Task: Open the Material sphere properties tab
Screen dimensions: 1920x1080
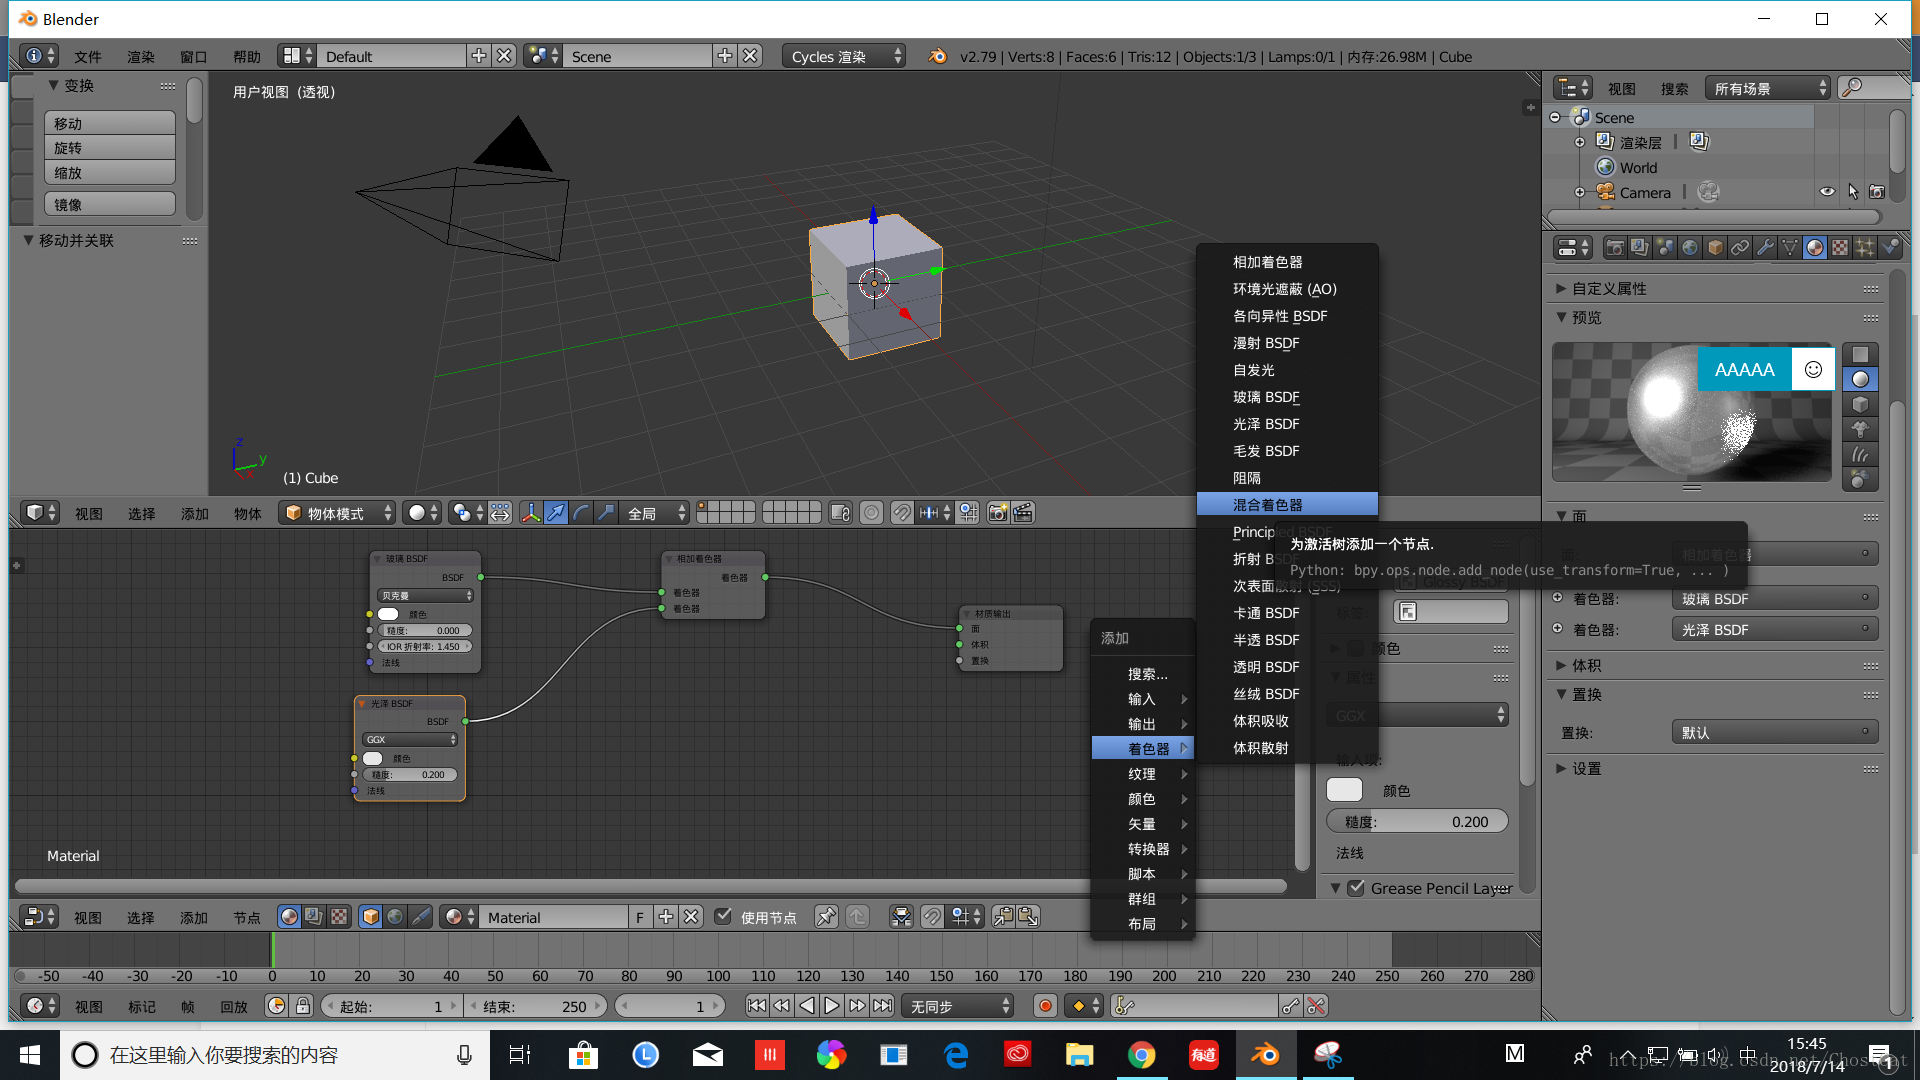Action: click(1815, 248)
